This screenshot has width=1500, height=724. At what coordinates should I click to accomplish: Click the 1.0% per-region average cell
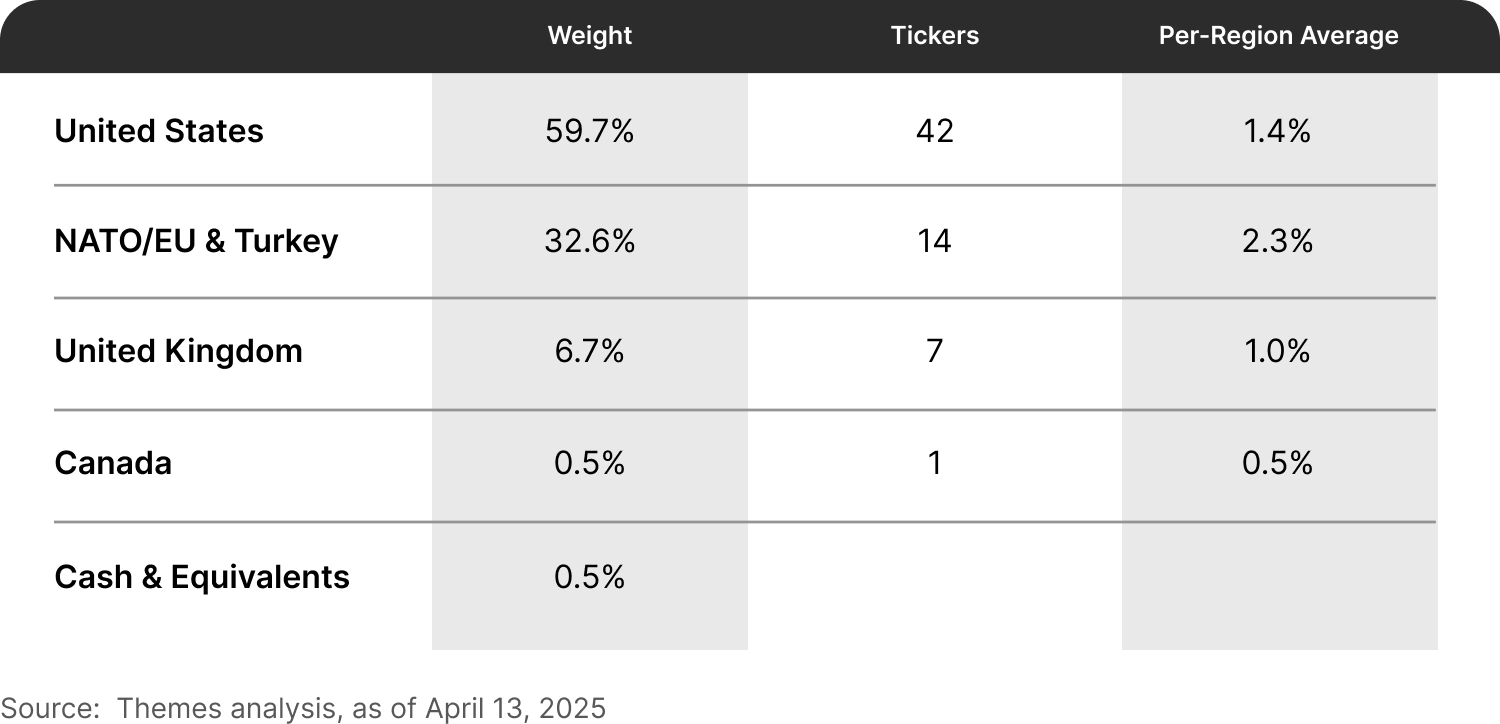click(x=1278, y=351)
